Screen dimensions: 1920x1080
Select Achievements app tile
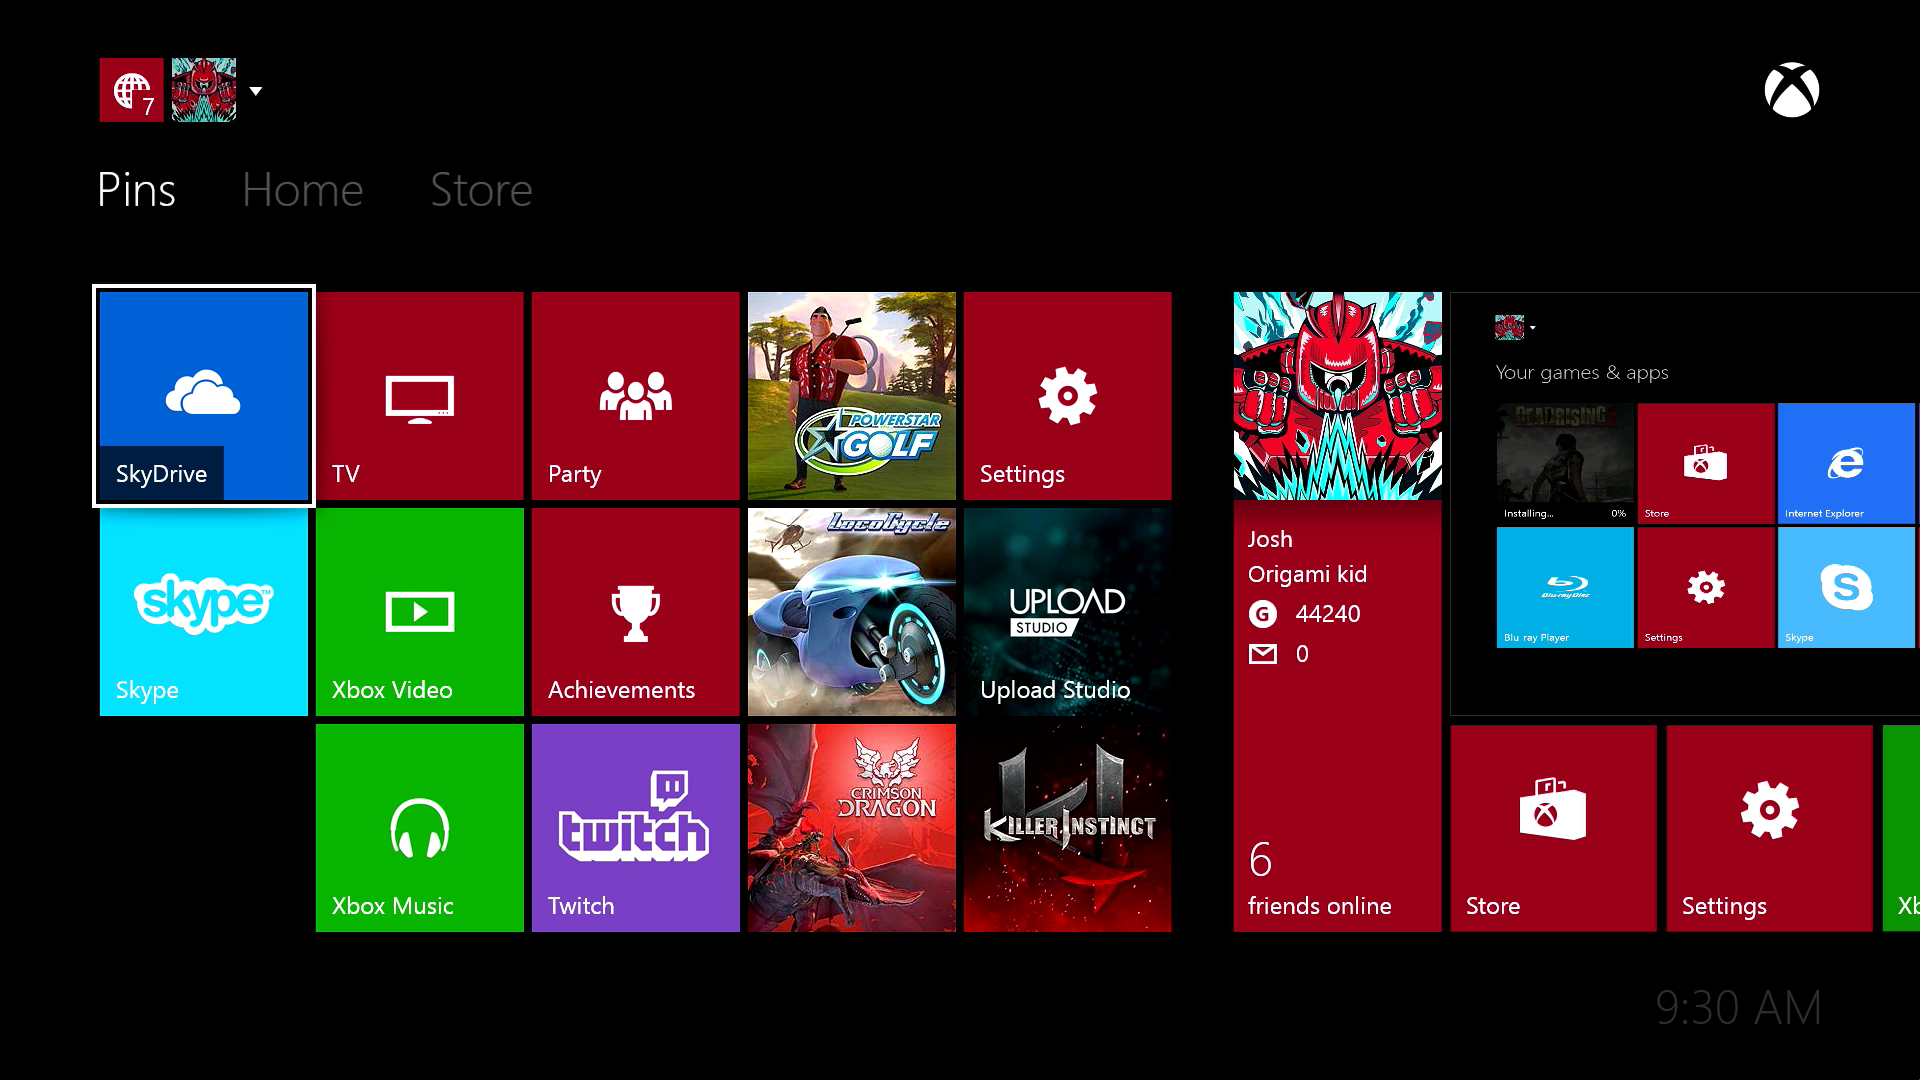coord(636,612)
